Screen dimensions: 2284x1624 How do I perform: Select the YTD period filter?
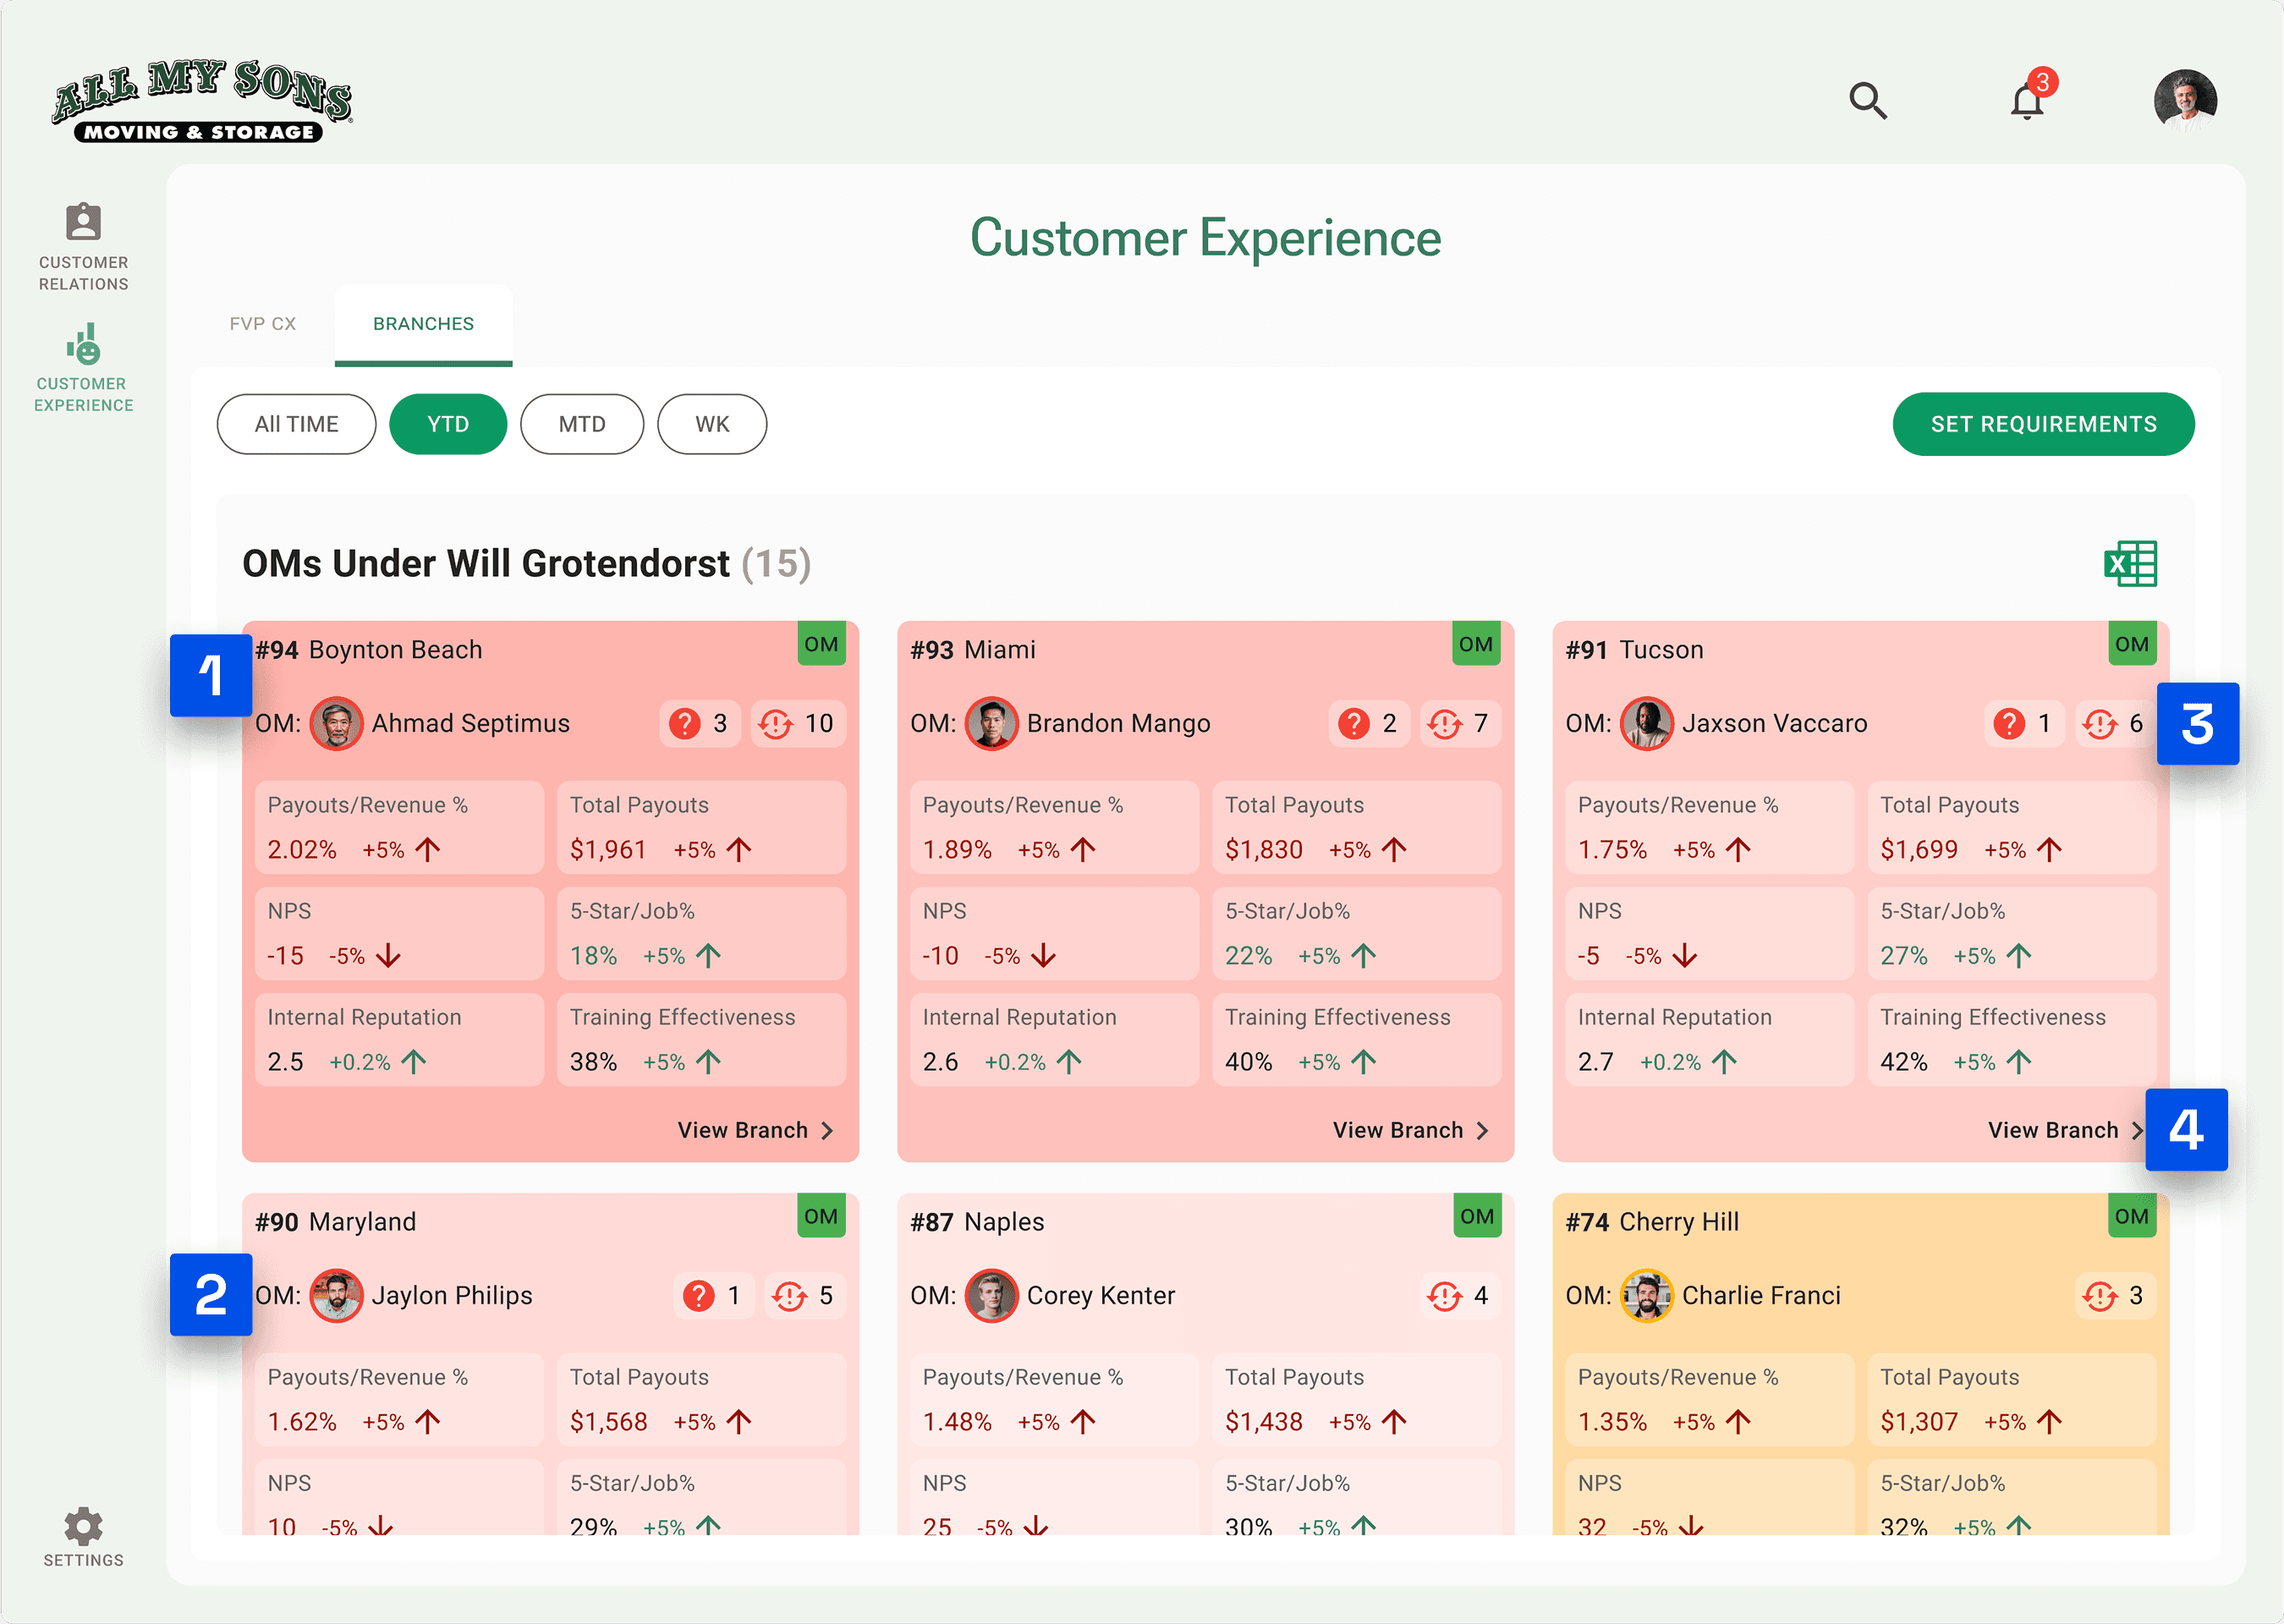coord(448,424)
